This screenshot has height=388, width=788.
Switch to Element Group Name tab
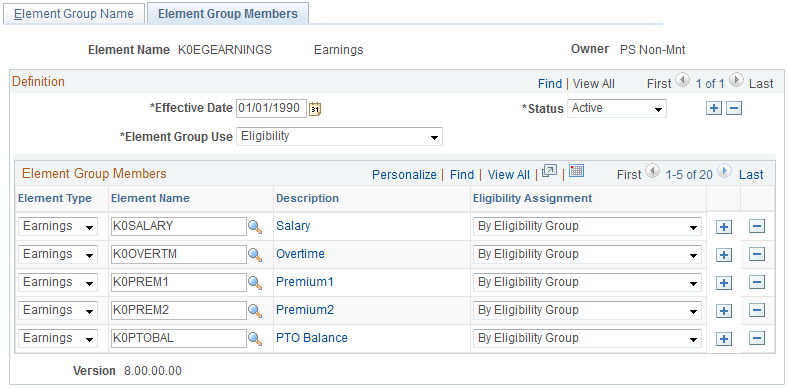pyautogui.click(x=74, y=14)
